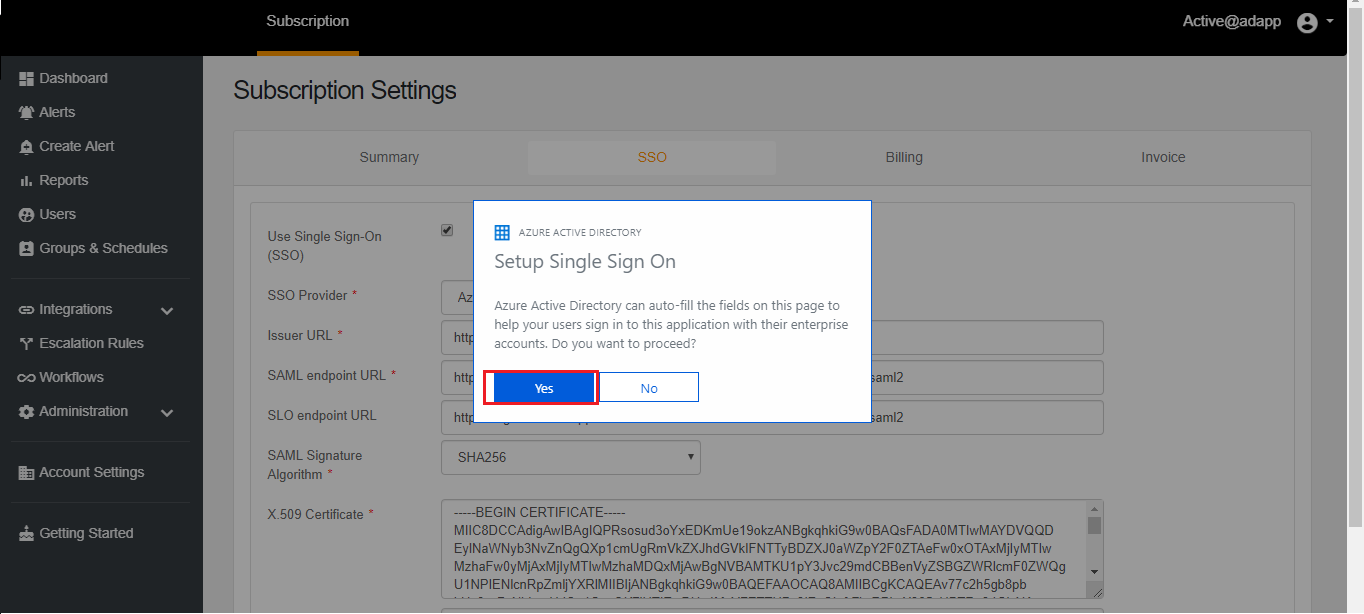Switch to the Invoice tab

(x=1163, y=157)
